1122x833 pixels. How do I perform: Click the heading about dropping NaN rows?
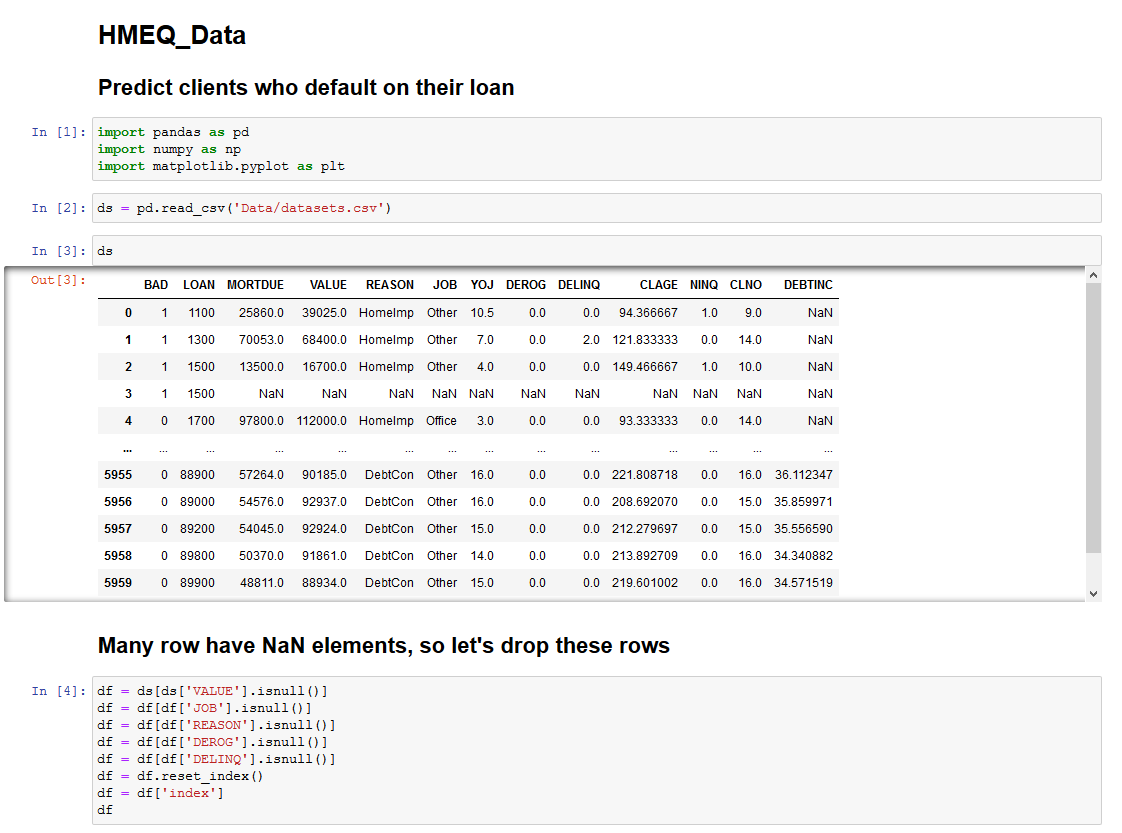pyautogui.click(x=384, y=646)
